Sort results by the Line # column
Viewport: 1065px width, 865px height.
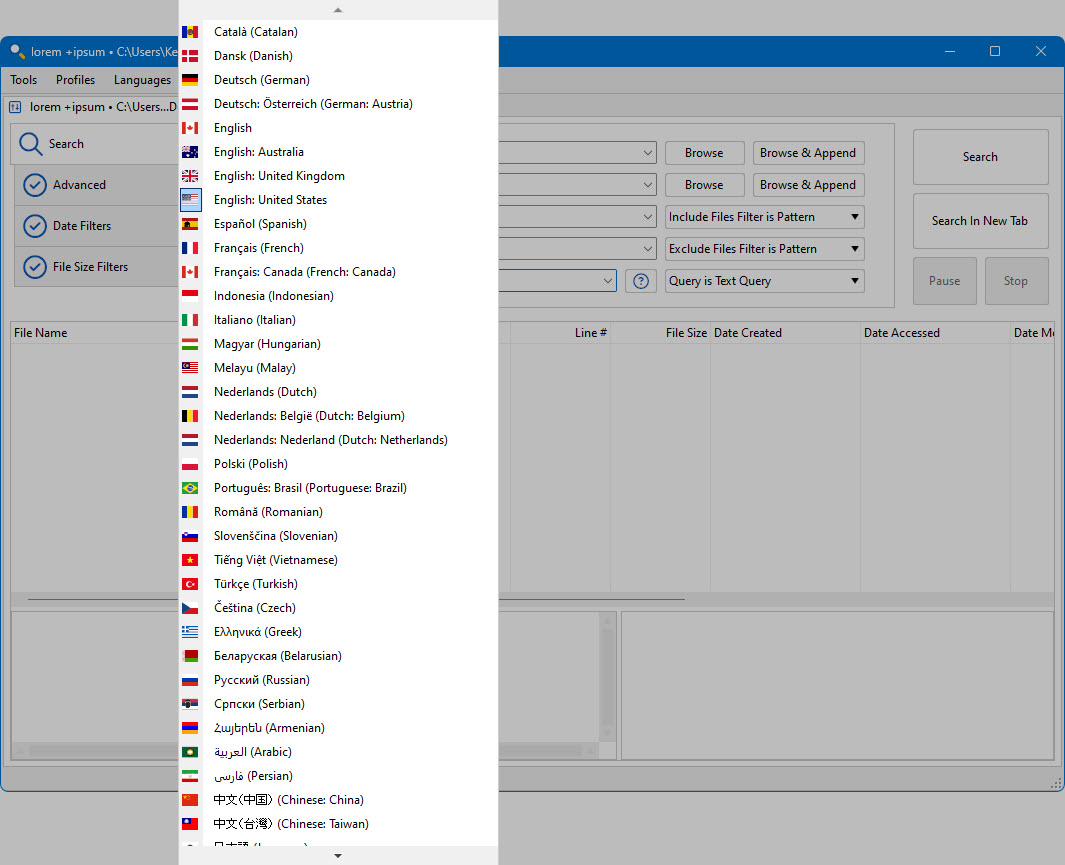(560, 333)
